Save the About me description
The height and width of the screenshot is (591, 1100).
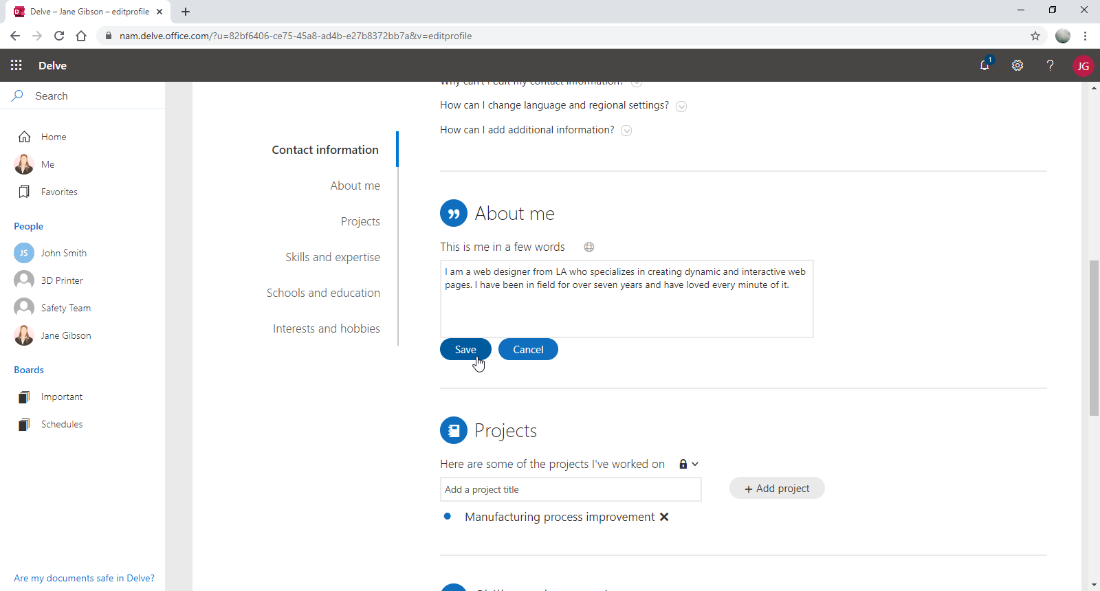click(x=465, y=349)
